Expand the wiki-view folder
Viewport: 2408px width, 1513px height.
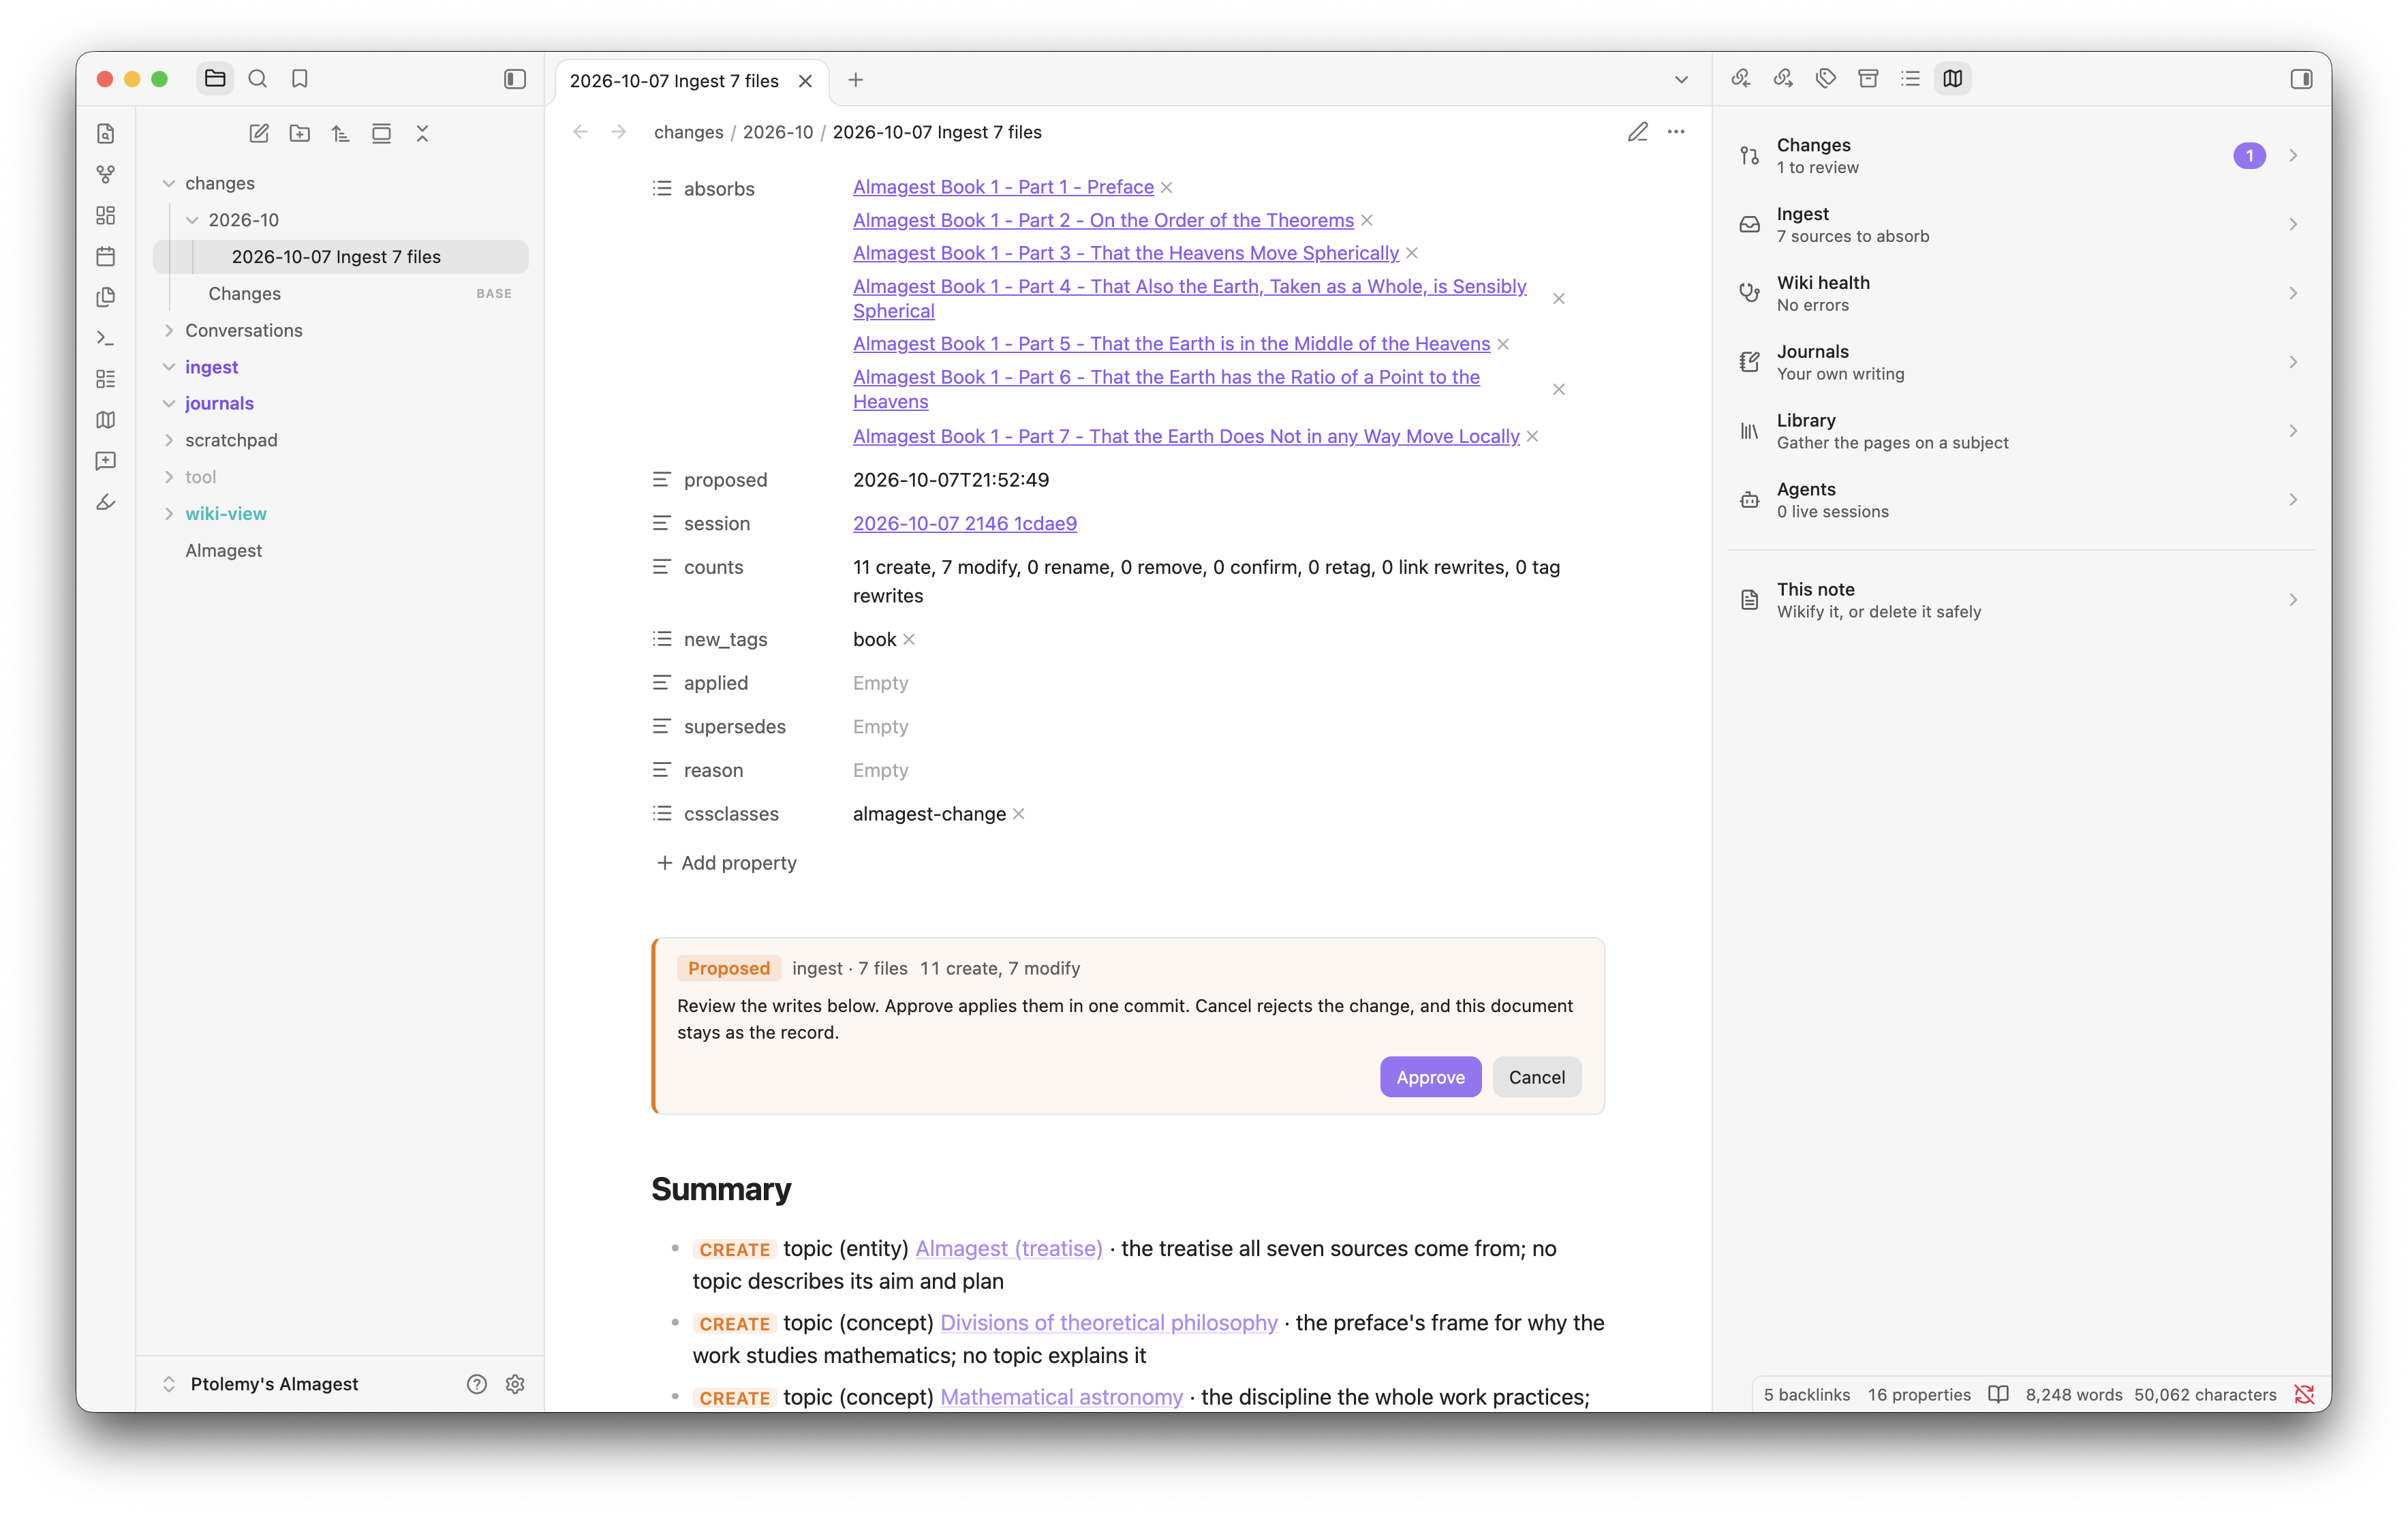click(x=169, y=513)
